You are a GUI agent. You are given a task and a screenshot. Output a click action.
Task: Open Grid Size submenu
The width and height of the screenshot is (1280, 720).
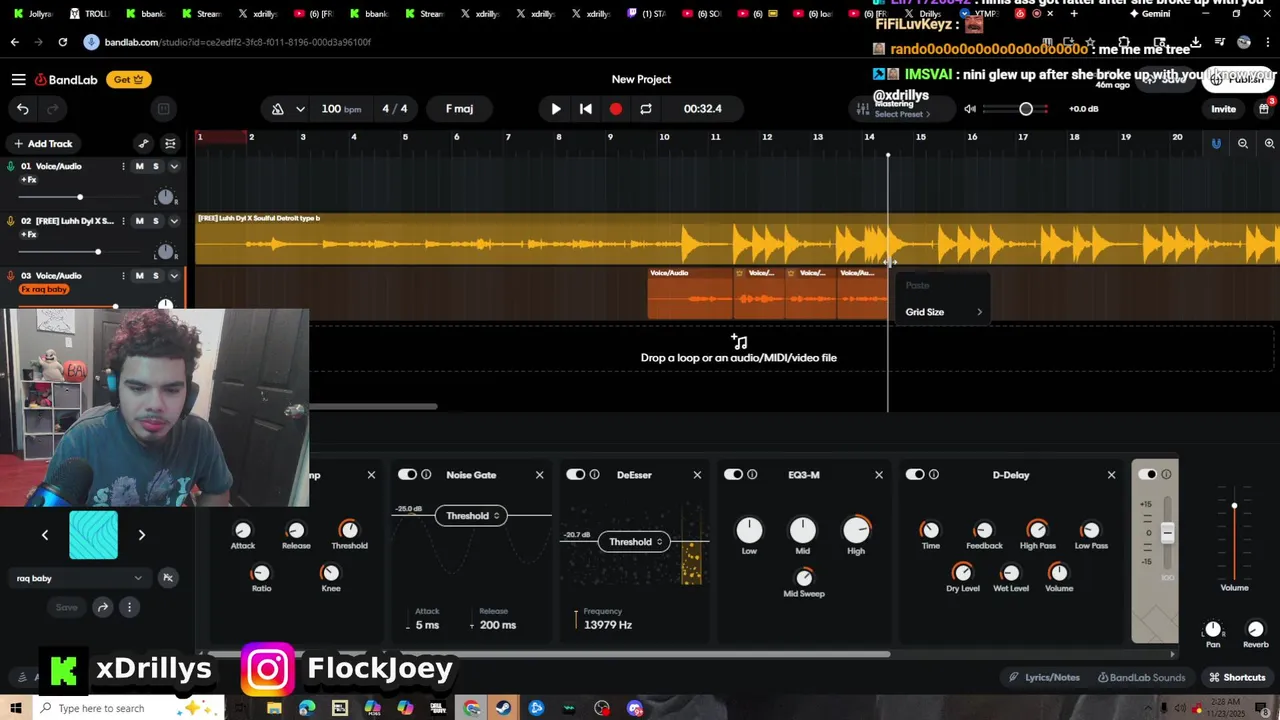click(x=943, y=312)
